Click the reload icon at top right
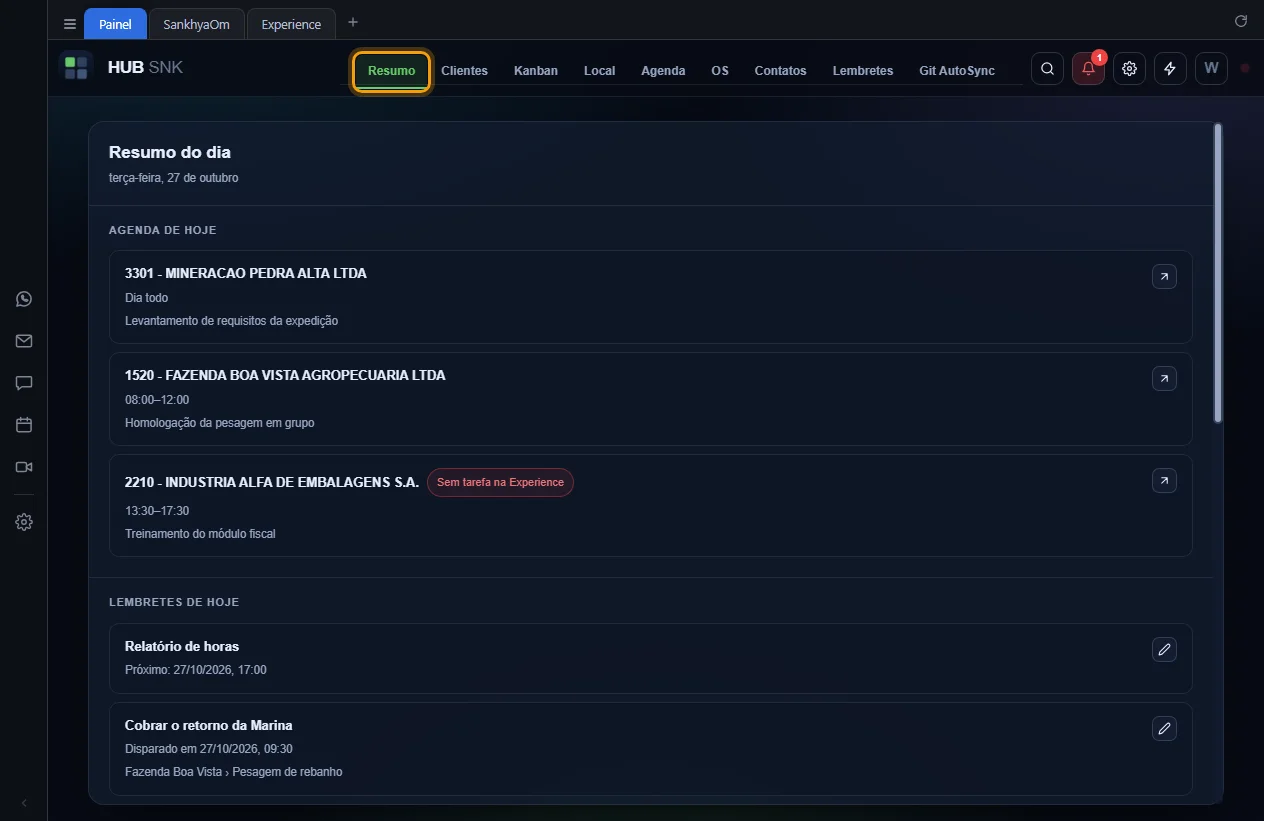 tap(1241, 21)
